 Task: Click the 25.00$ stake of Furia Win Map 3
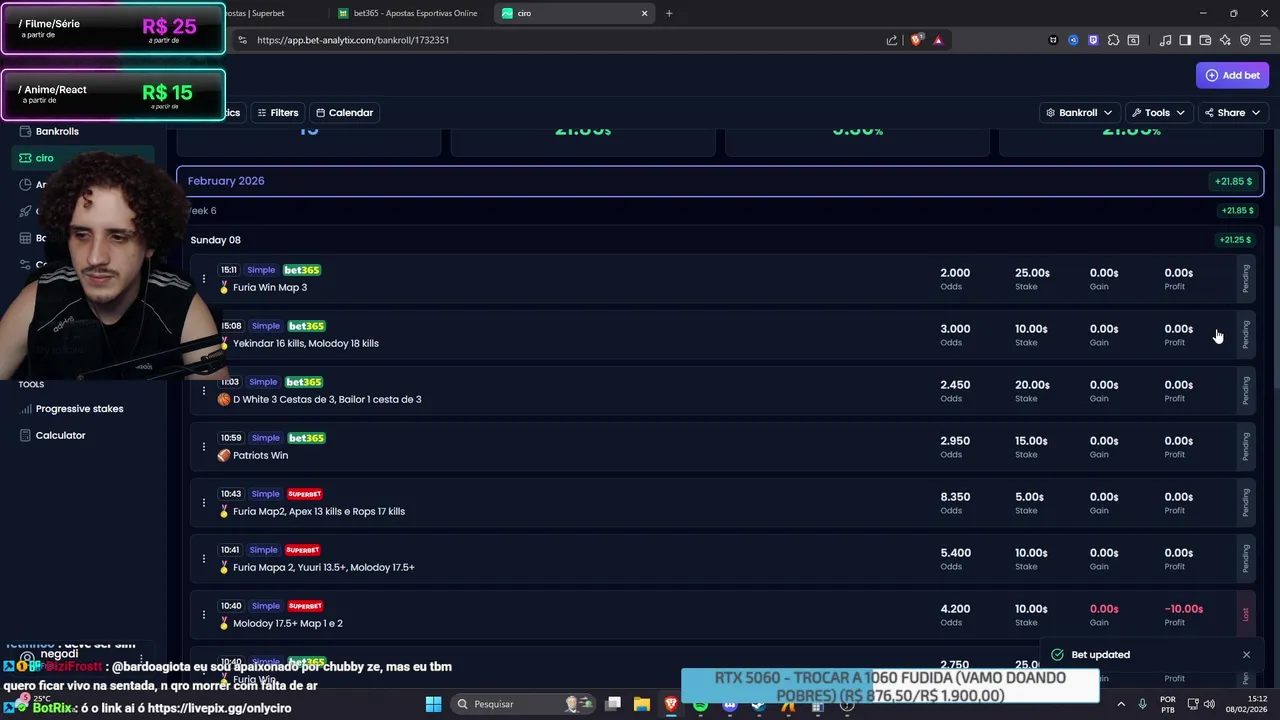click(x=1032, y=273)
